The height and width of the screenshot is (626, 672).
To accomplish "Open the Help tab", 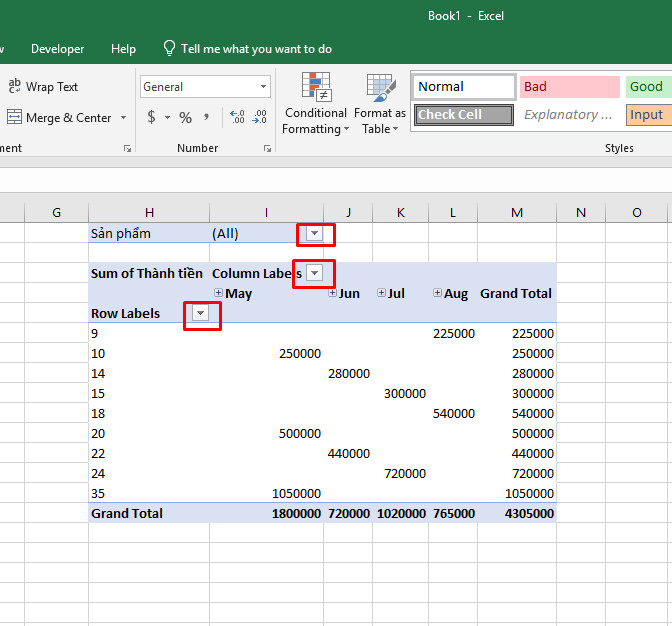I will pos(123,49).
